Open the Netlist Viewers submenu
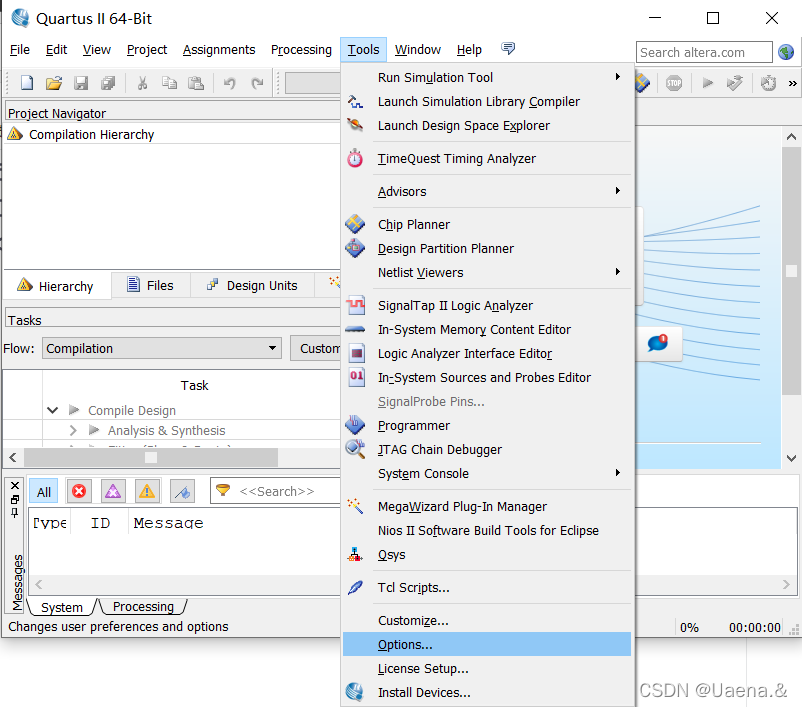 coord(486,273)
